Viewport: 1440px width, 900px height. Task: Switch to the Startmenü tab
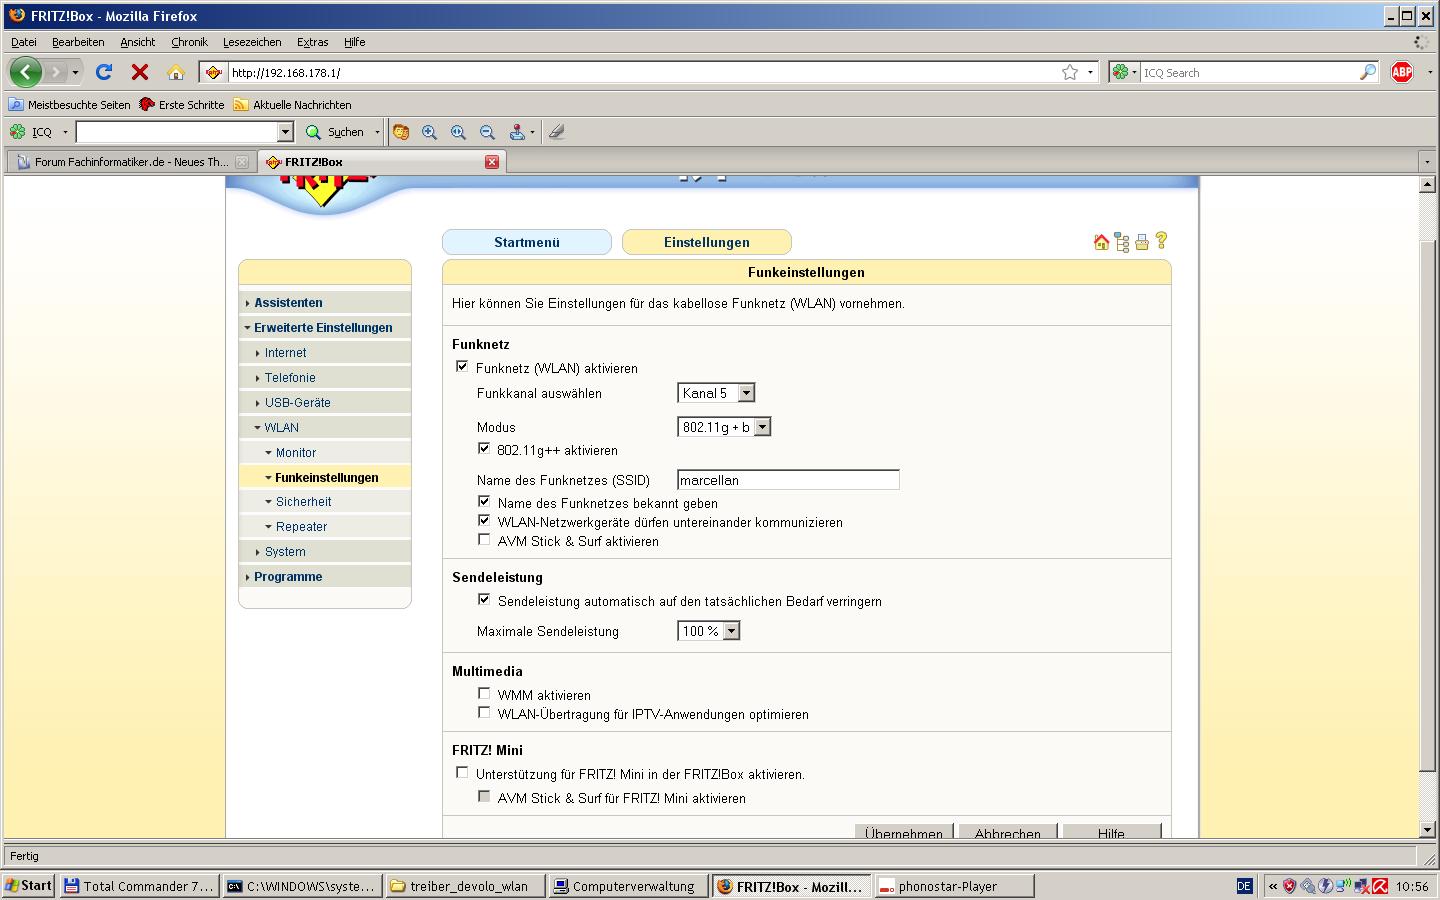(527, 242)
